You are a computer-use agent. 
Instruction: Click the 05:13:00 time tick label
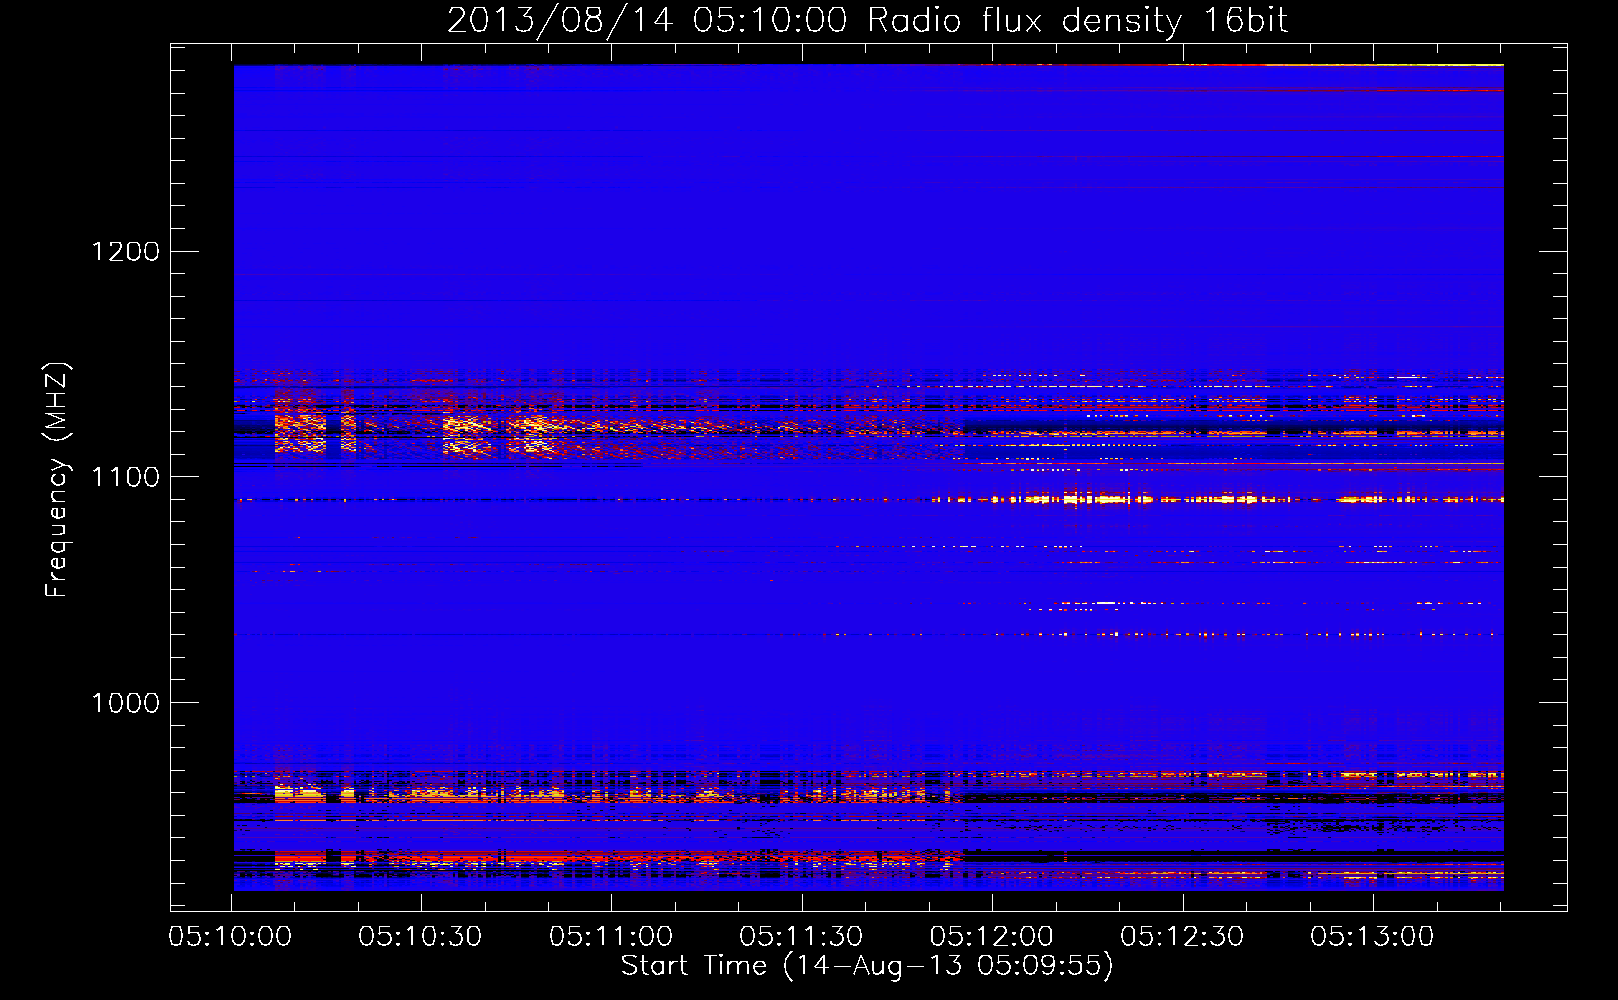click(x=1372, y=937)
